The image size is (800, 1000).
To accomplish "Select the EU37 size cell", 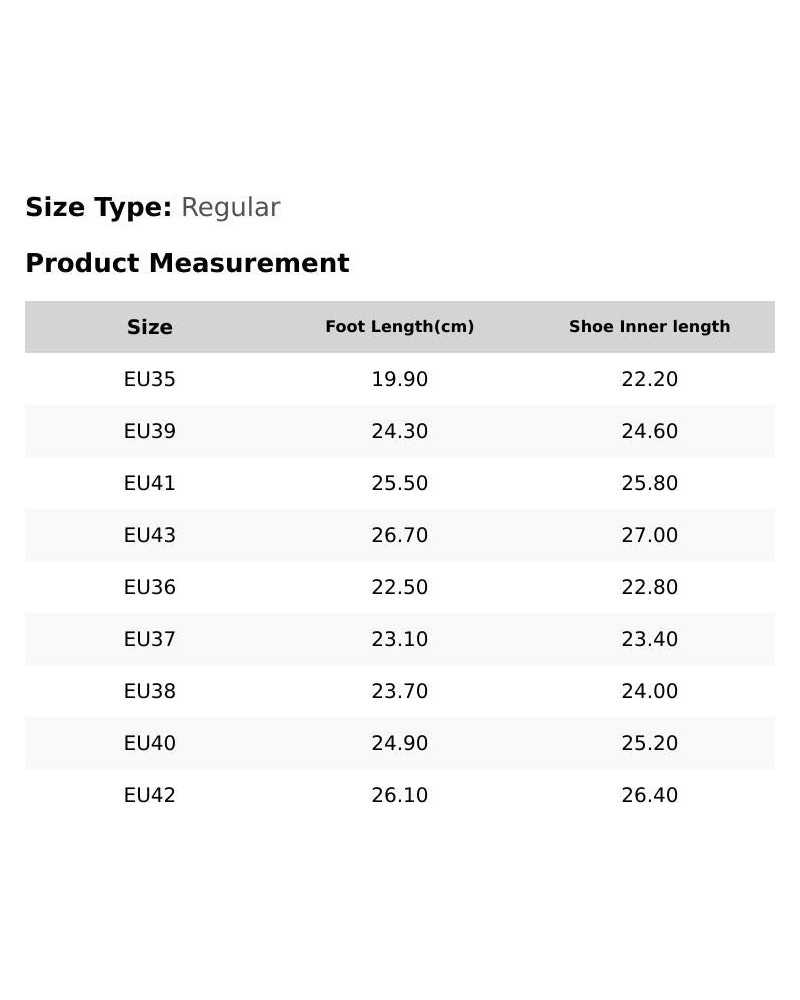I will click(149, 639).
